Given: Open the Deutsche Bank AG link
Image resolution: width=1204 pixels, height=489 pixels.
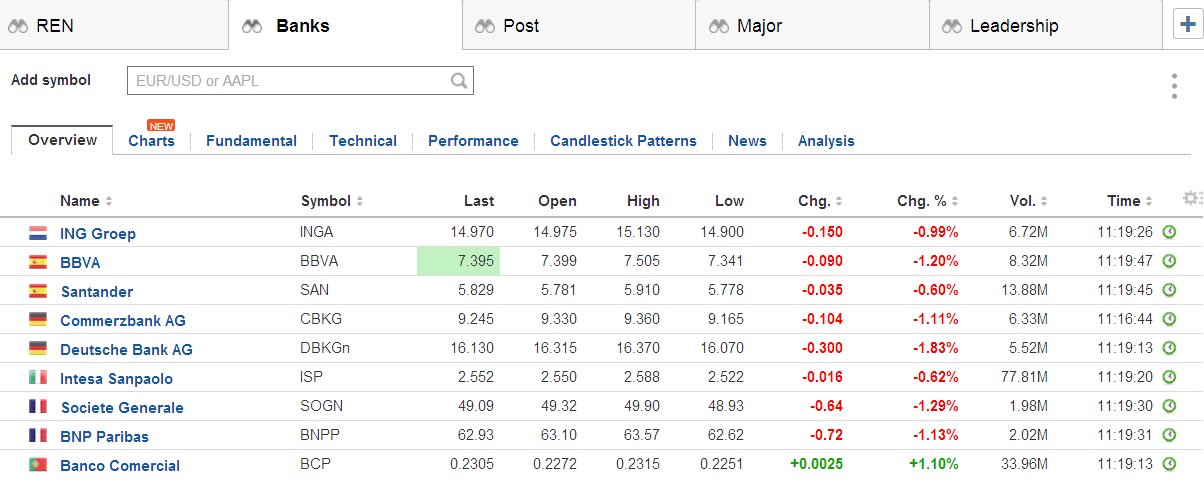Looking at the screenshot, I should tap(126, 349).
